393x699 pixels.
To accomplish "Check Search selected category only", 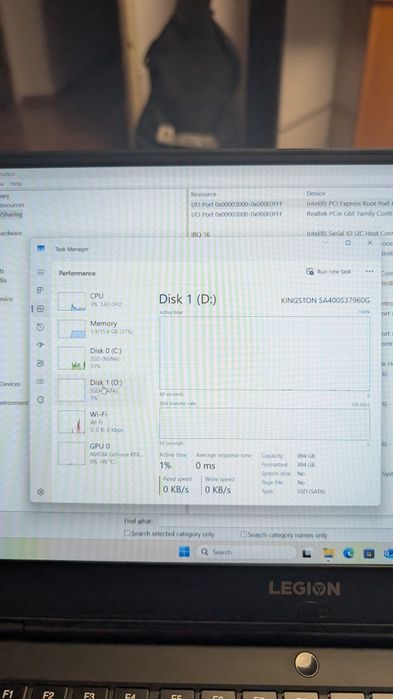I will 127,533.
